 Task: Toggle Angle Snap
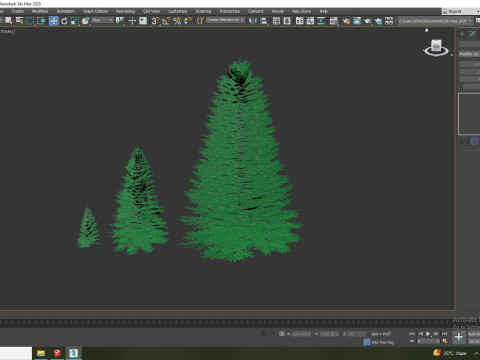coord(166,21)
